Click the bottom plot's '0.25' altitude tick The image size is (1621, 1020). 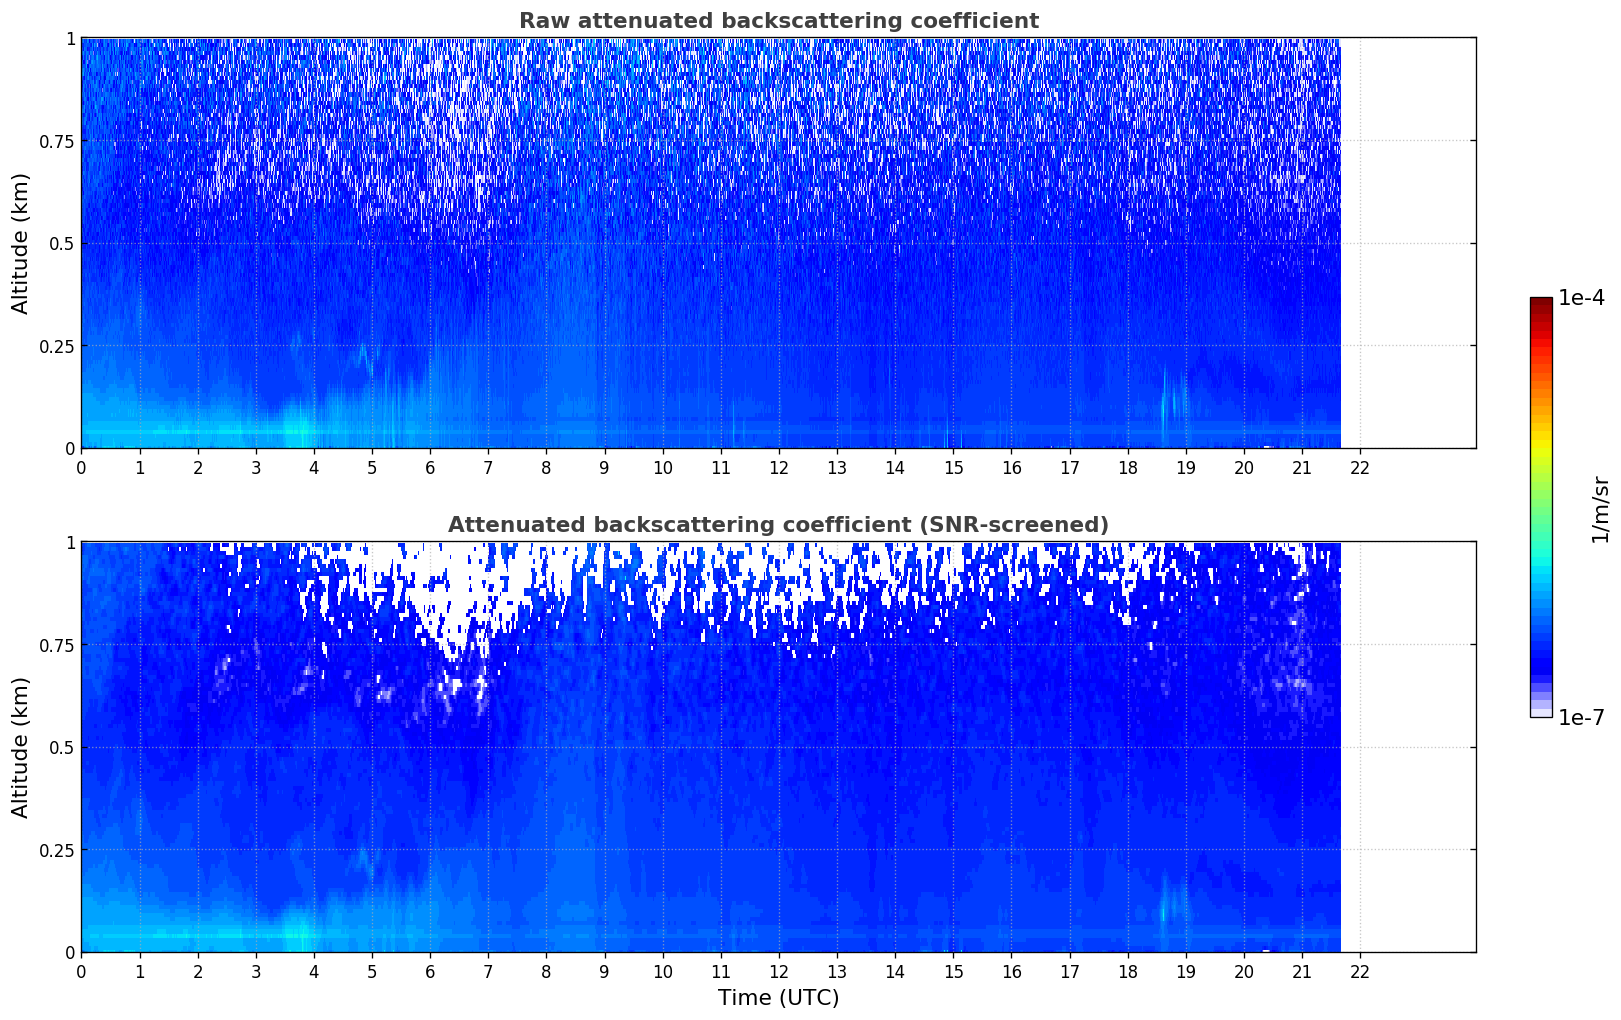pyautogui.click(x=57, y=850)
